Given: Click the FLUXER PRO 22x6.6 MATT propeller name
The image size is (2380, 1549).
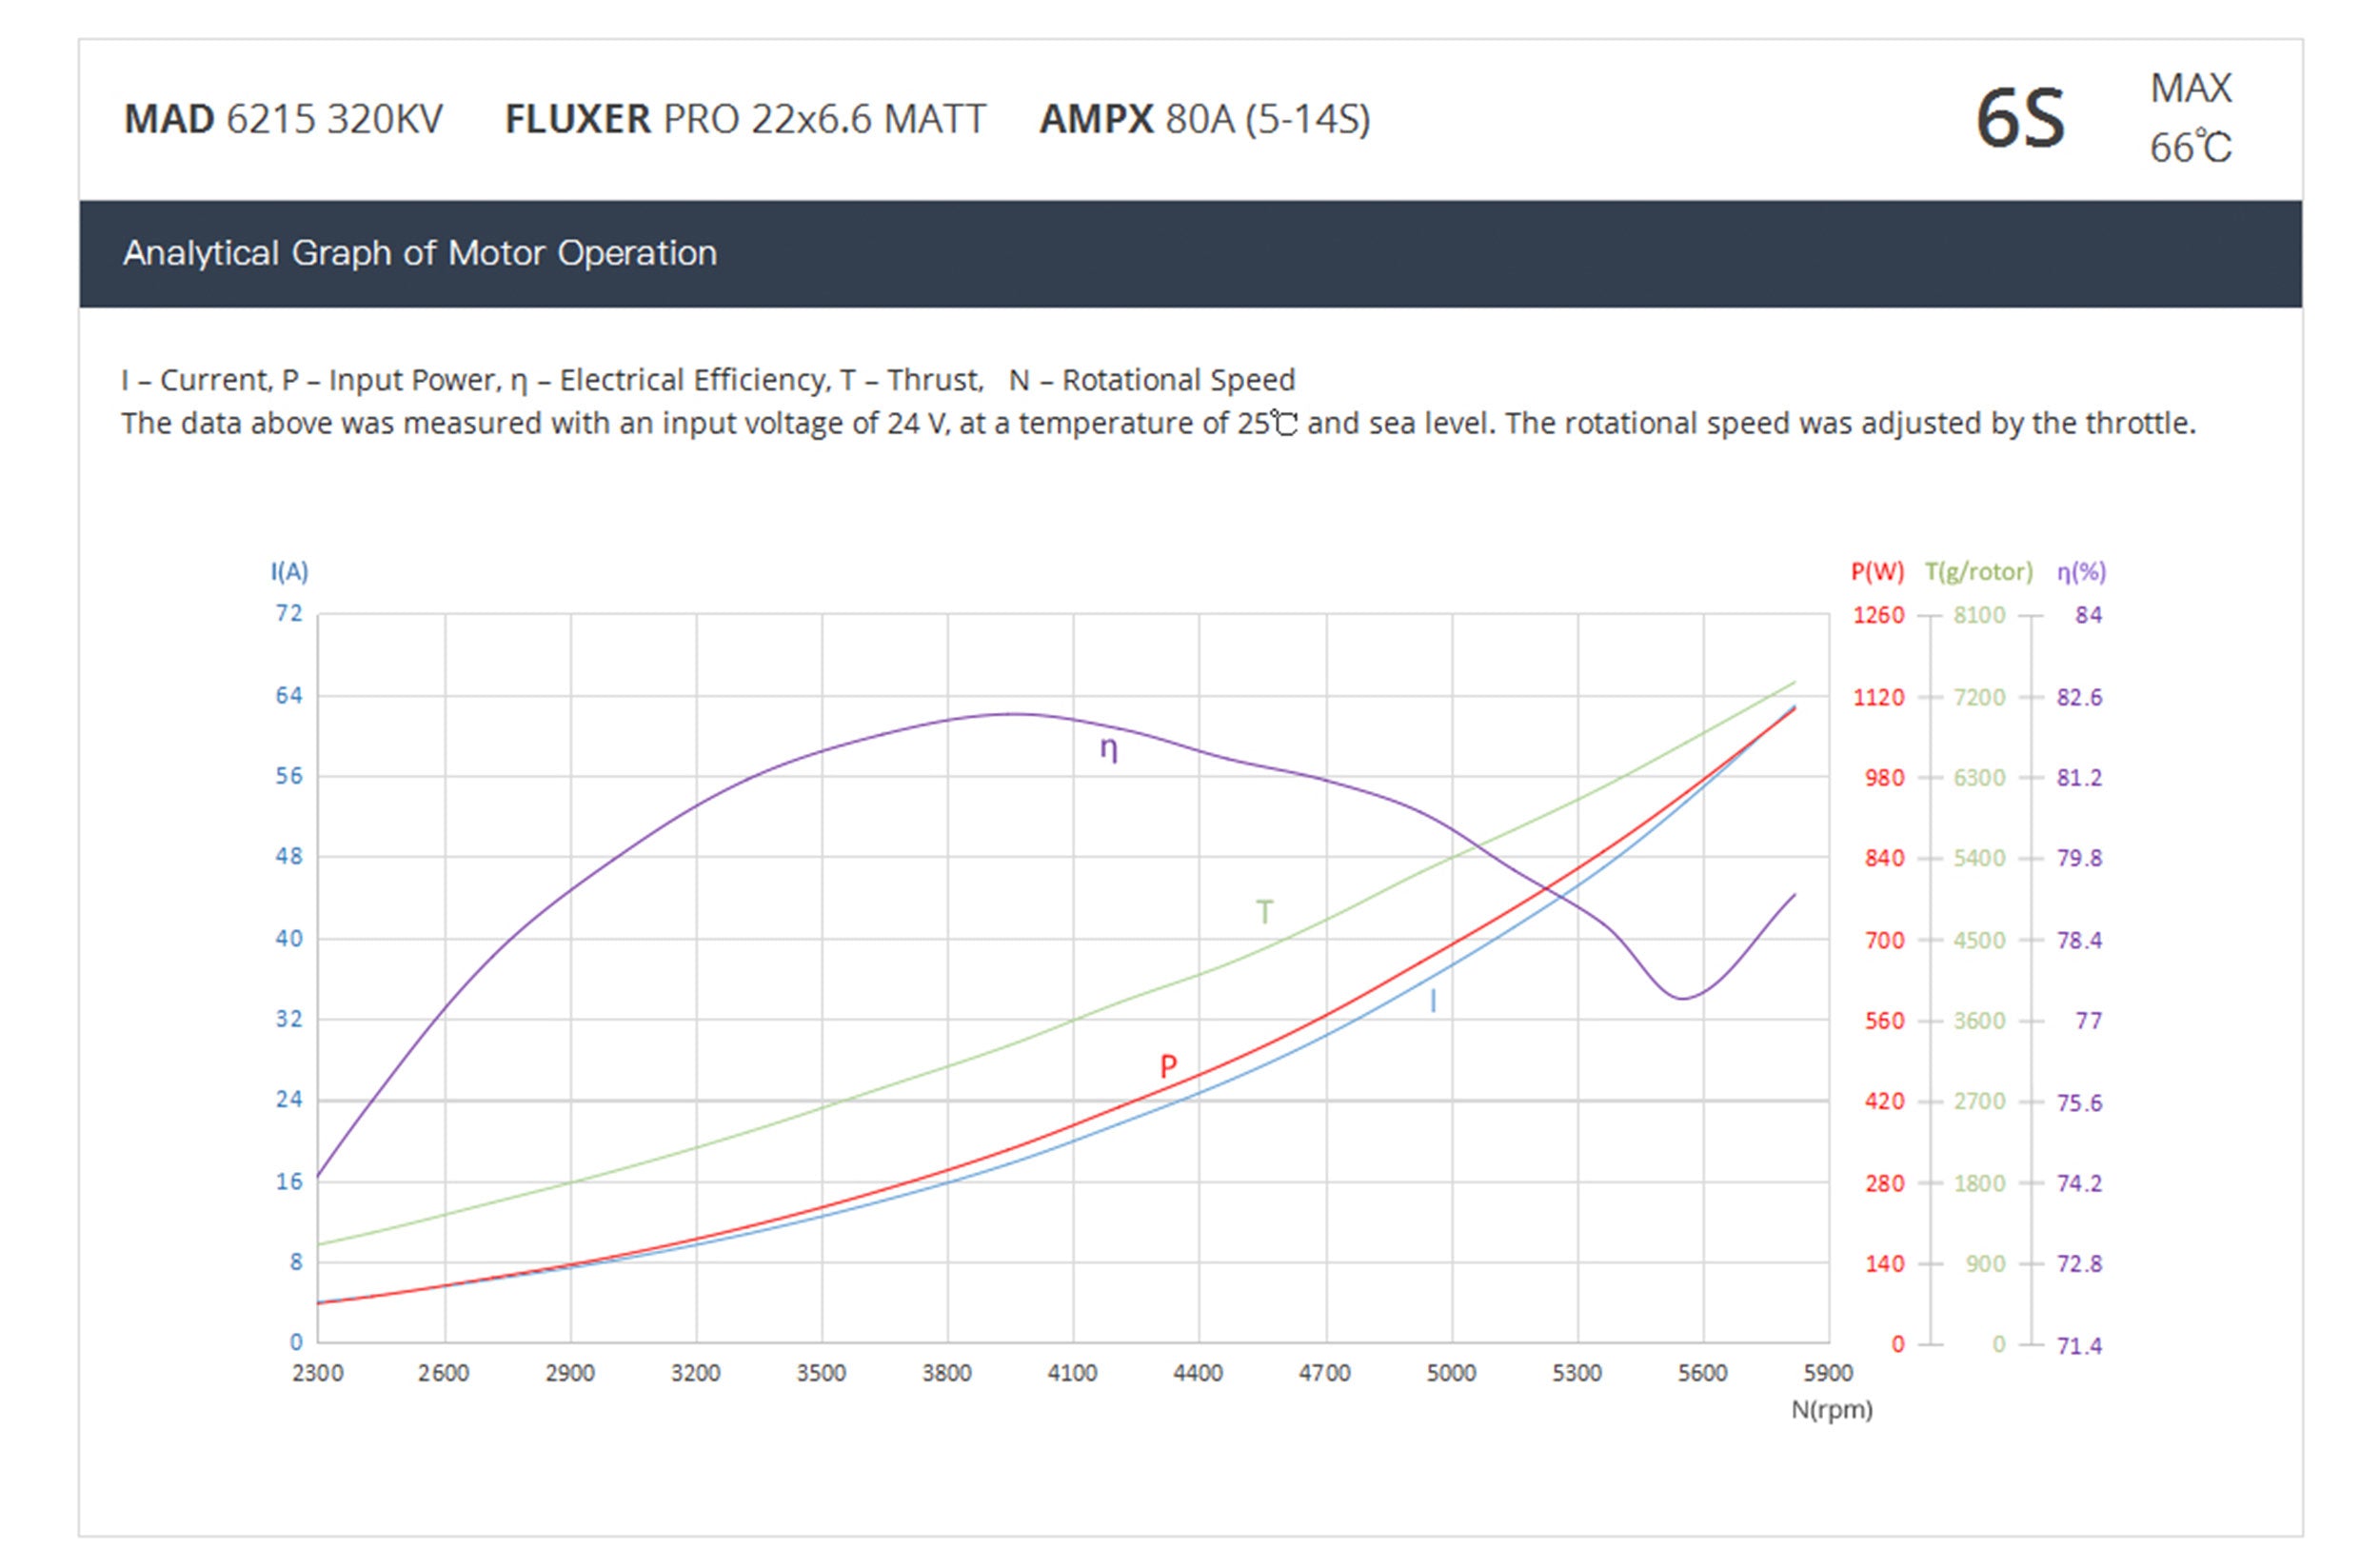Looking at the screenshot, I should coord(745,119).
